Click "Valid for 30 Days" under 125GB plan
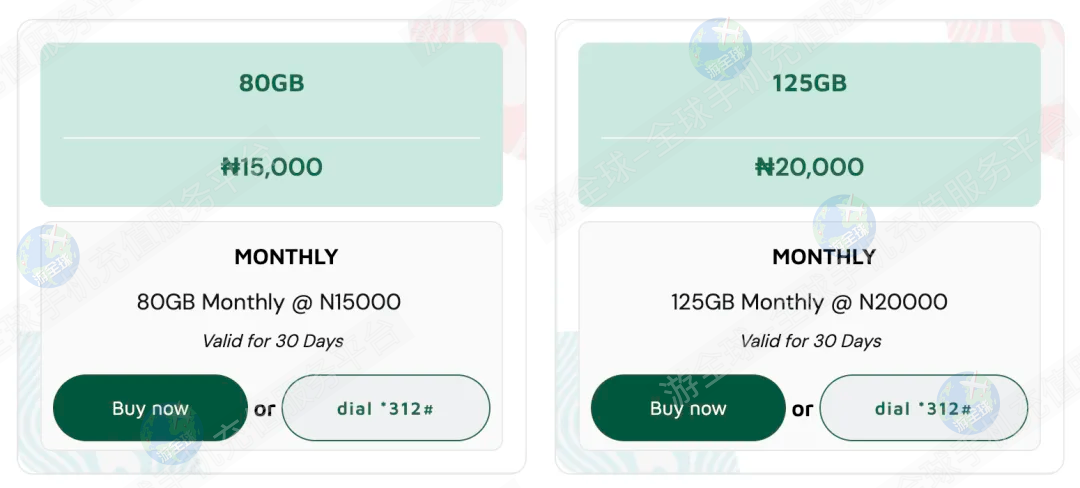This screenshot has height=488, width=1080. point(810,341)
